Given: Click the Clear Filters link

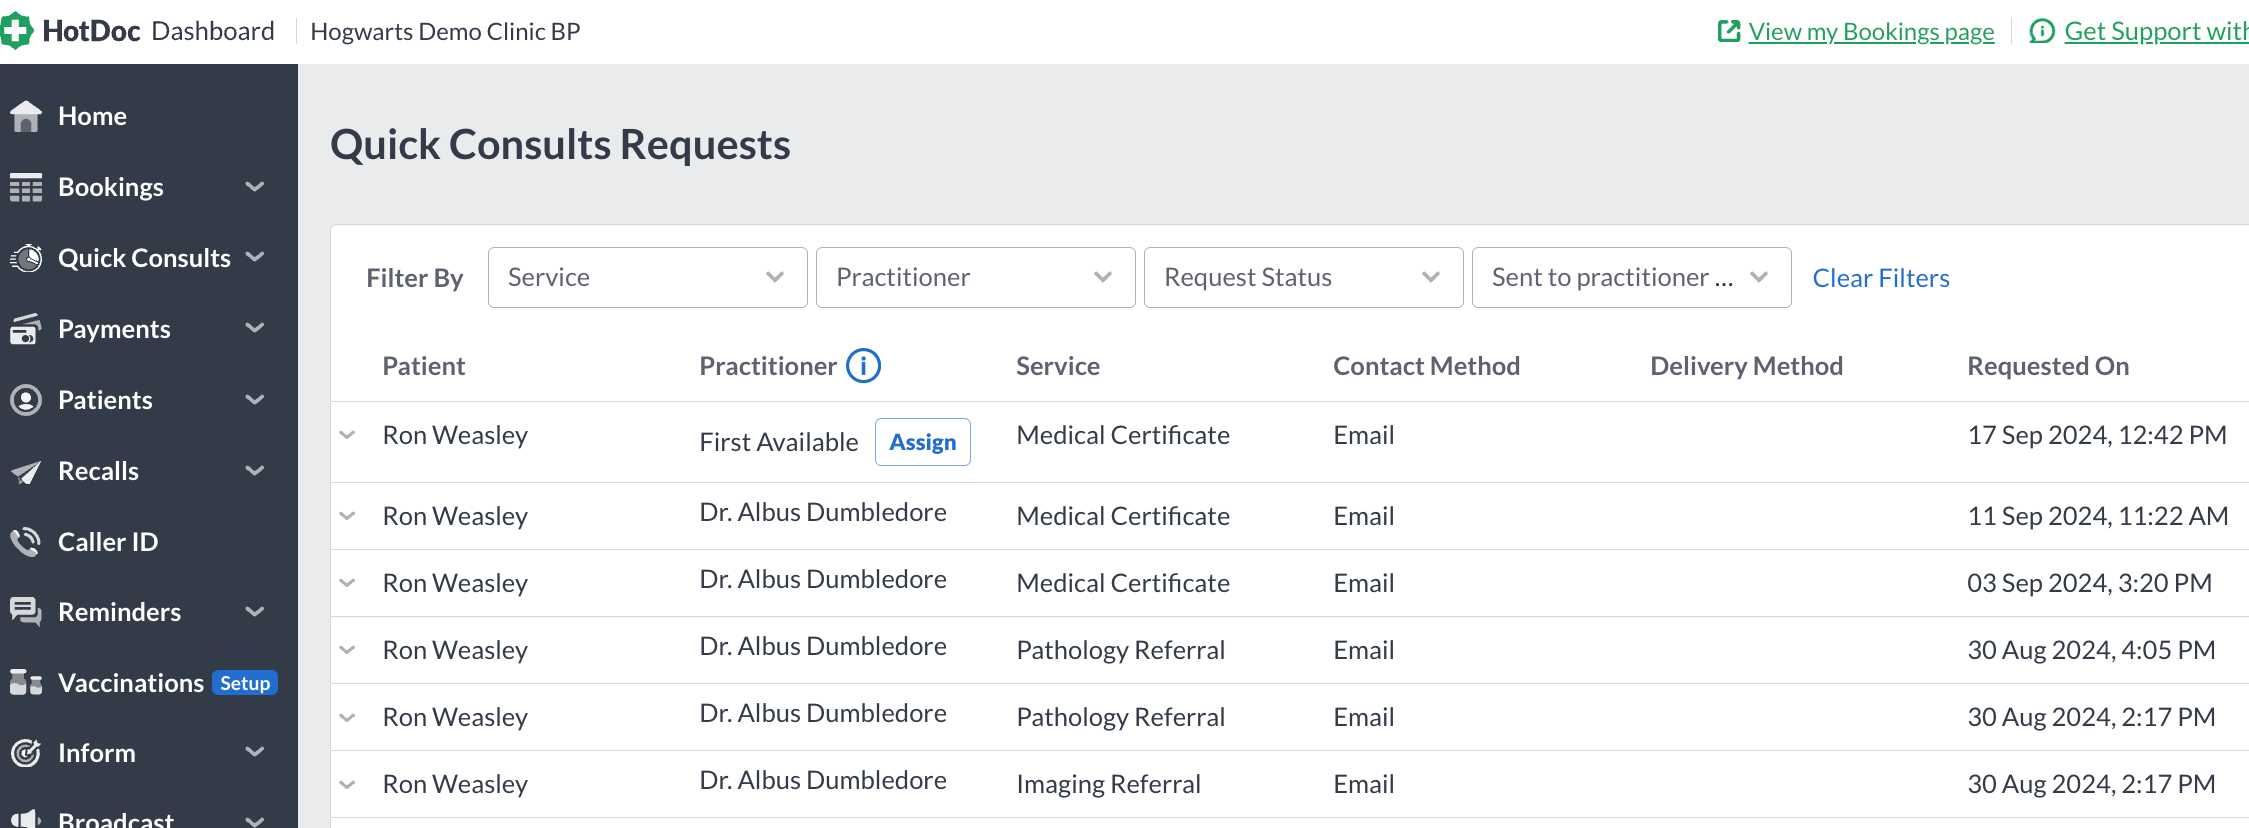Looking at the screenshot, I should click(1881, 278).
